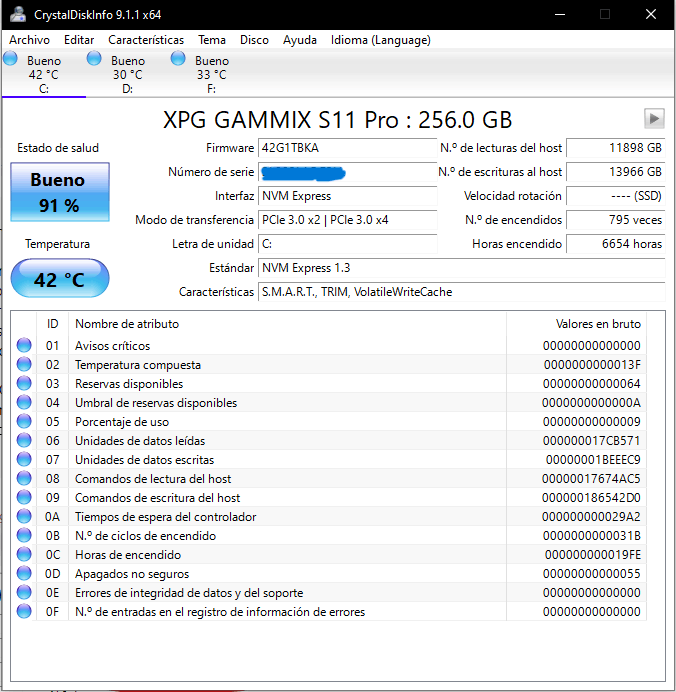Click the Letra de unidad field C:
The image size is (676, 692).
(x=347, y=244)
